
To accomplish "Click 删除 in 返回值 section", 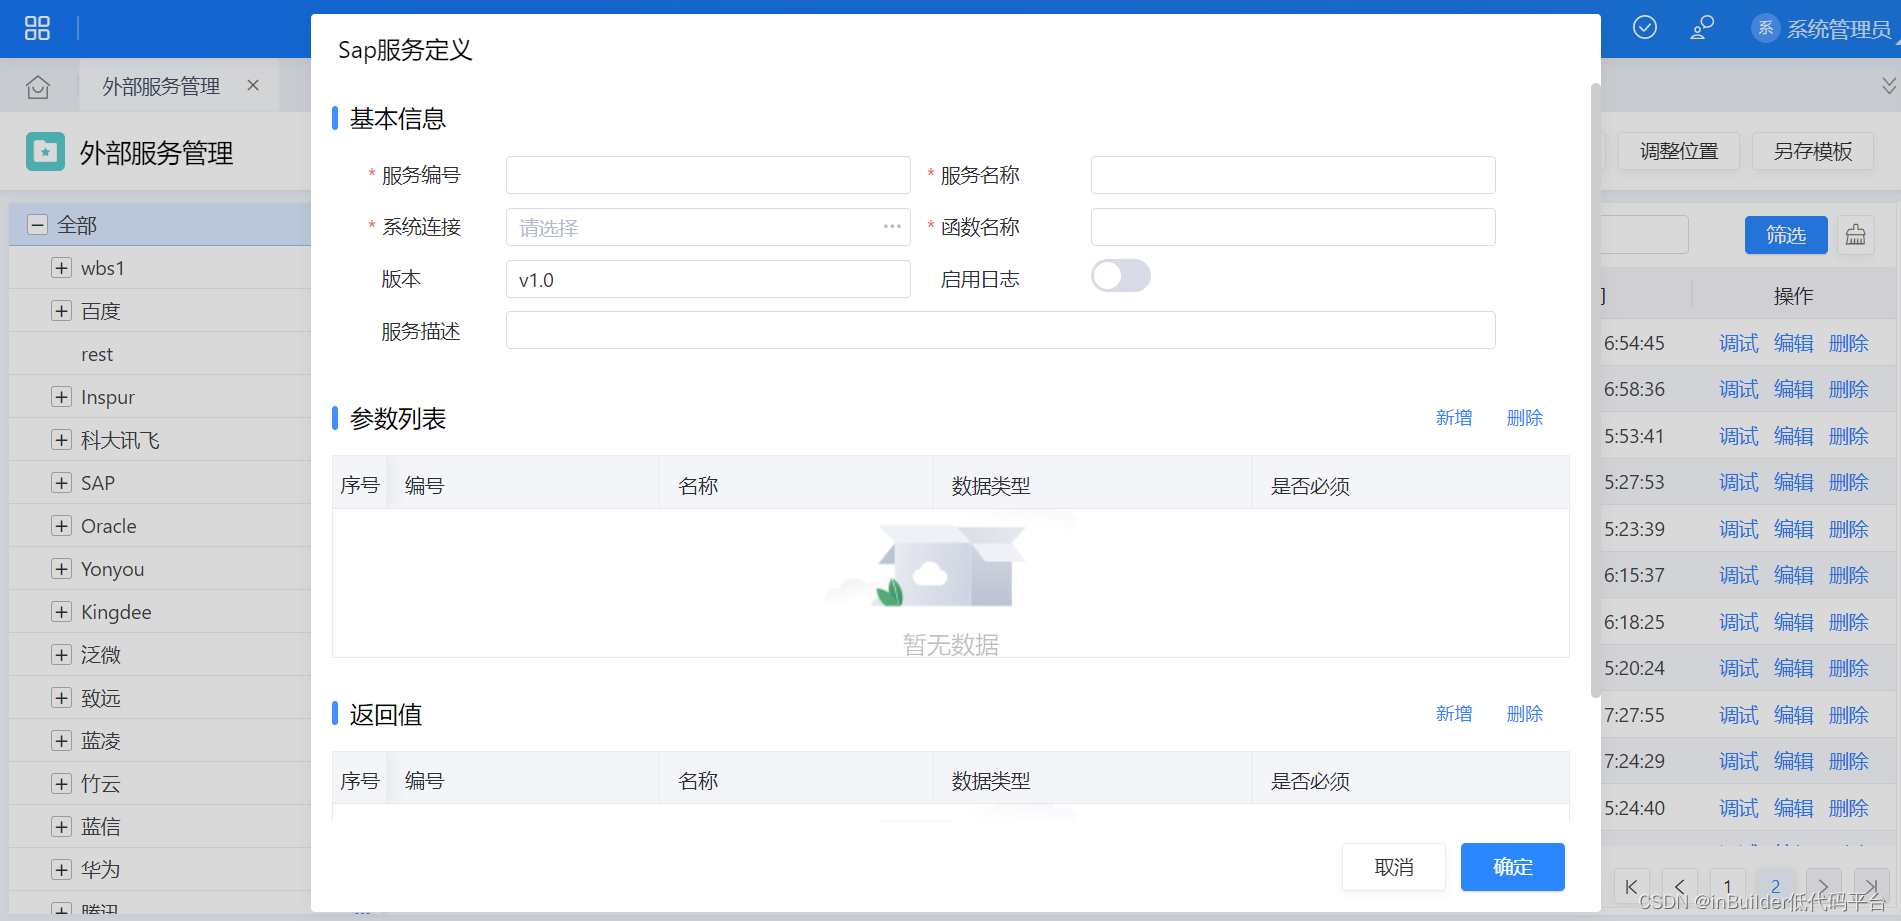I will click(1525, 714).
